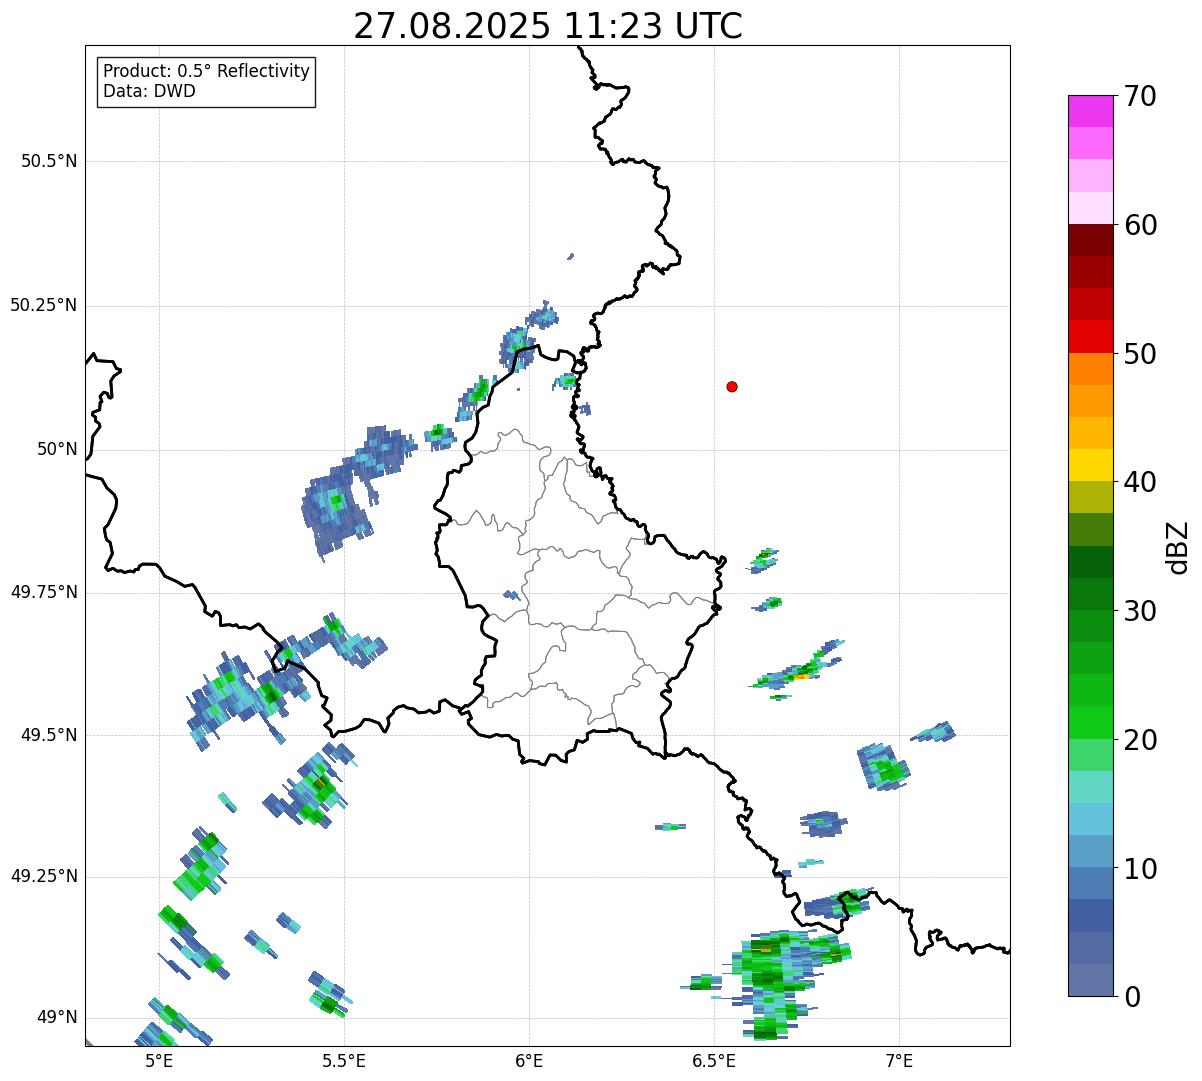Click the title "27.08.2025 11:23 UTC"
1202x1081 pixels.
pos(548,25)
